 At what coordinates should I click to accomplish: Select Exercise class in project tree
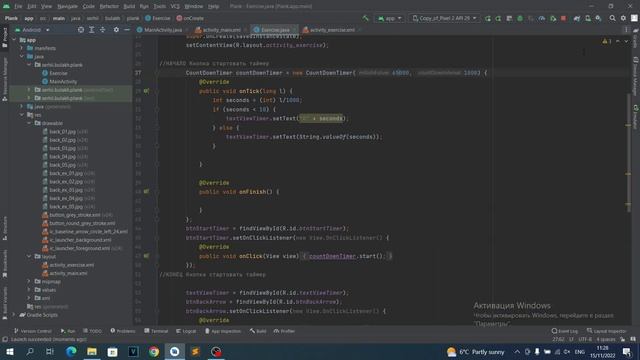click(58, 73)
